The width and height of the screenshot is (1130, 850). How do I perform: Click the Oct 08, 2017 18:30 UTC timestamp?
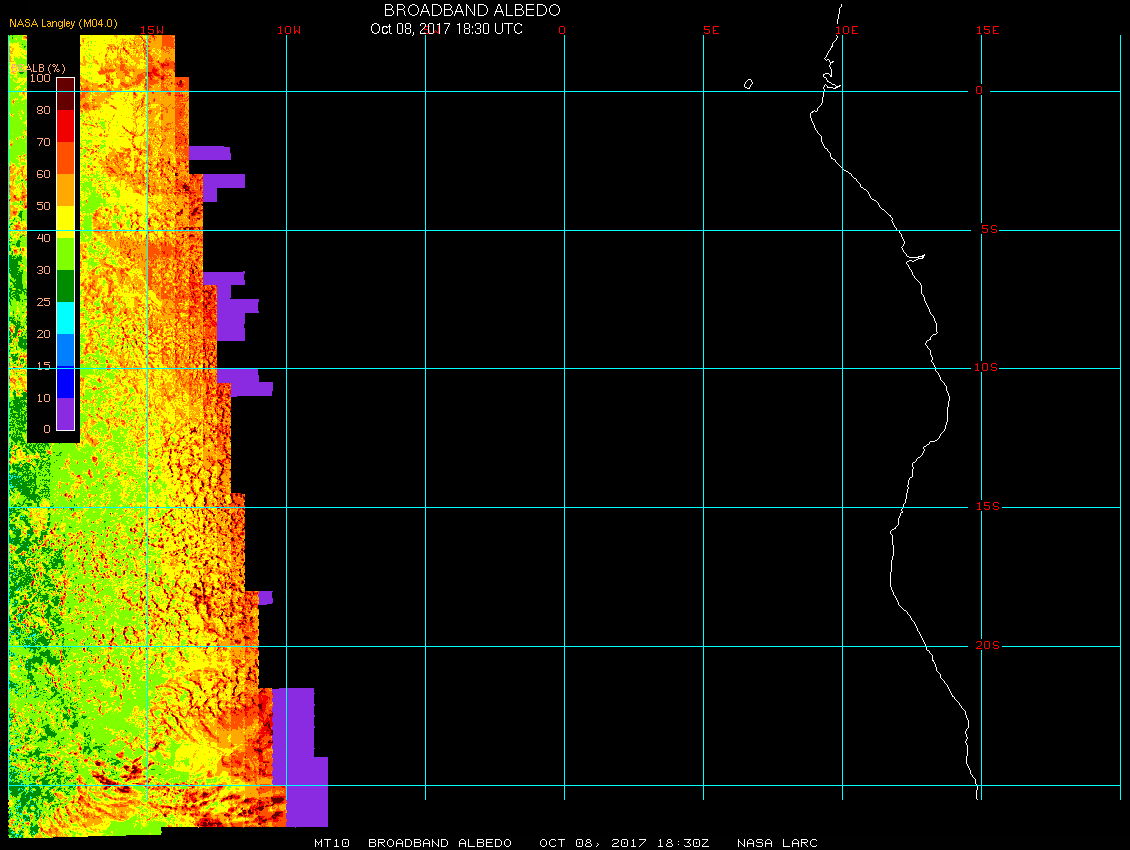pos(446,29)
